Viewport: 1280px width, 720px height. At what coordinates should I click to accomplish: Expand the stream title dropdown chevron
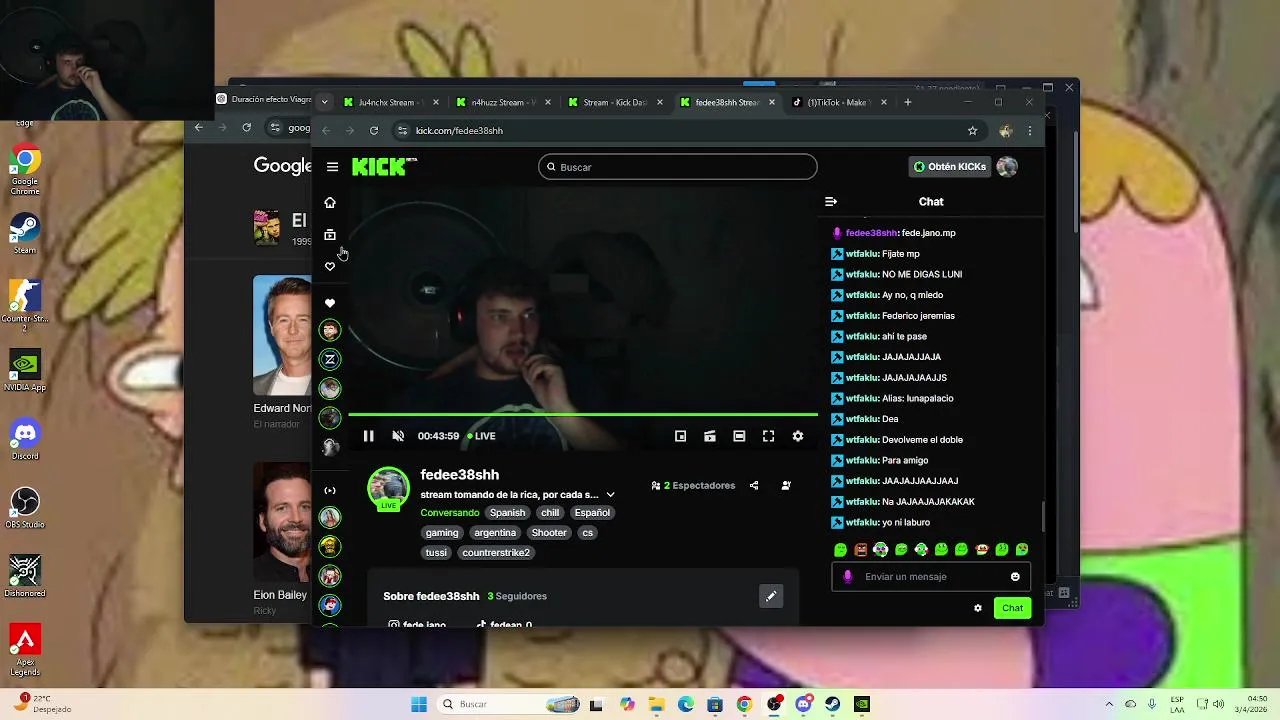point(610,494)
